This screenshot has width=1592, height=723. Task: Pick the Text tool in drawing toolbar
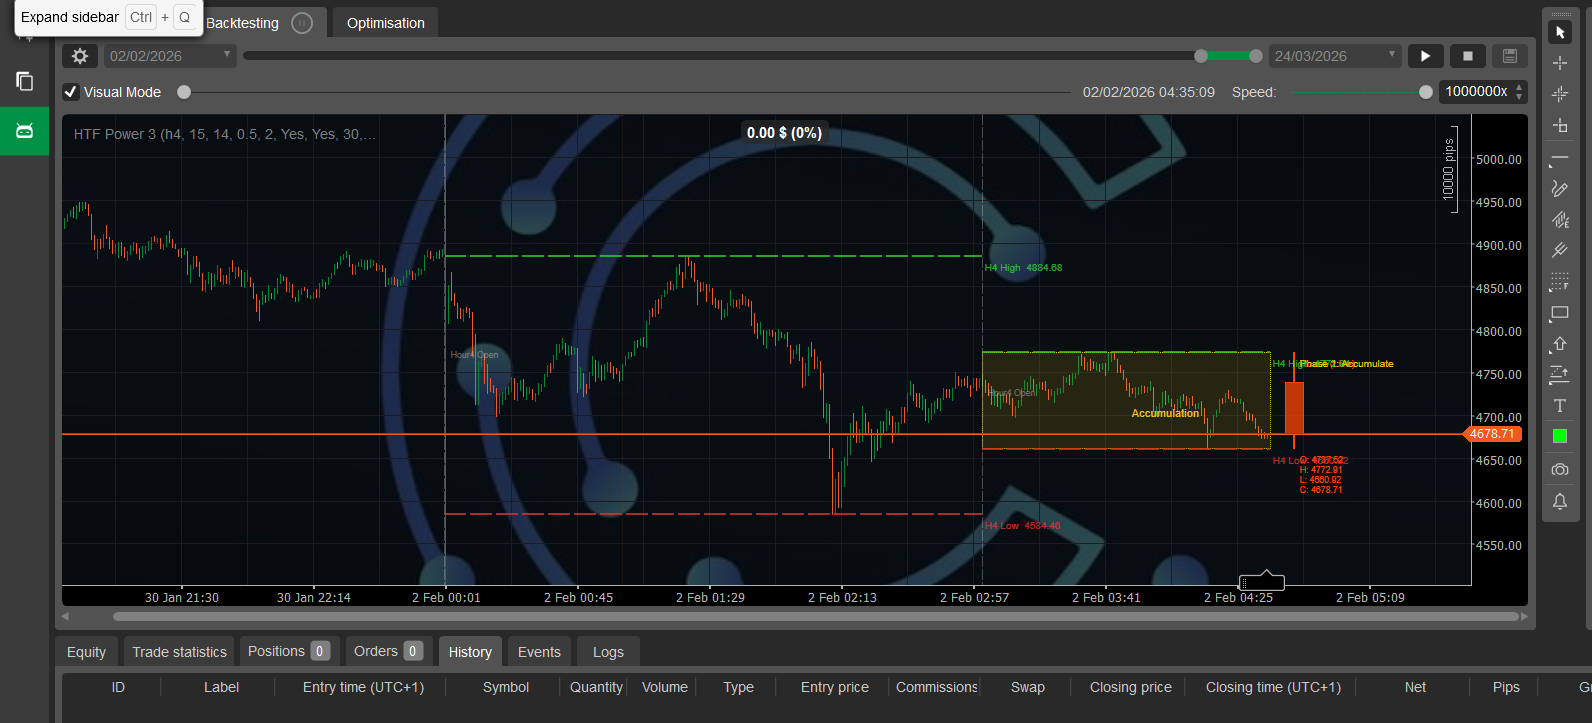click(1559, 405)
